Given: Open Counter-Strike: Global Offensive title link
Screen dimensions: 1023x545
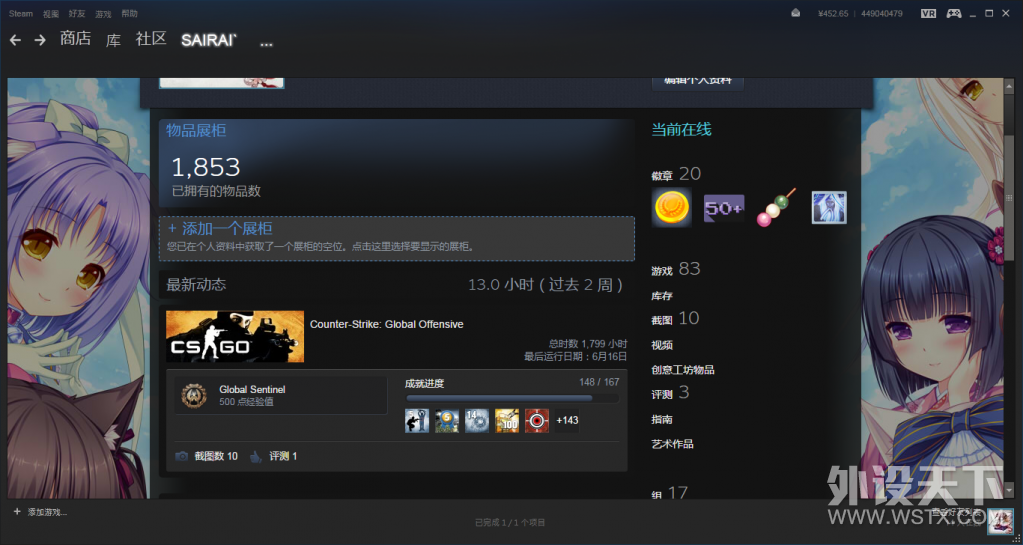Looking at the screenshot, I should click(386, 324).
